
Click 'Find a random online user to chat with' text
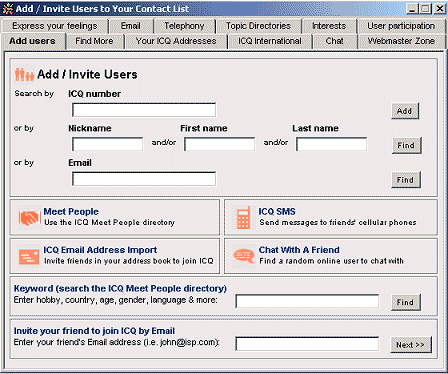[331, 261]
